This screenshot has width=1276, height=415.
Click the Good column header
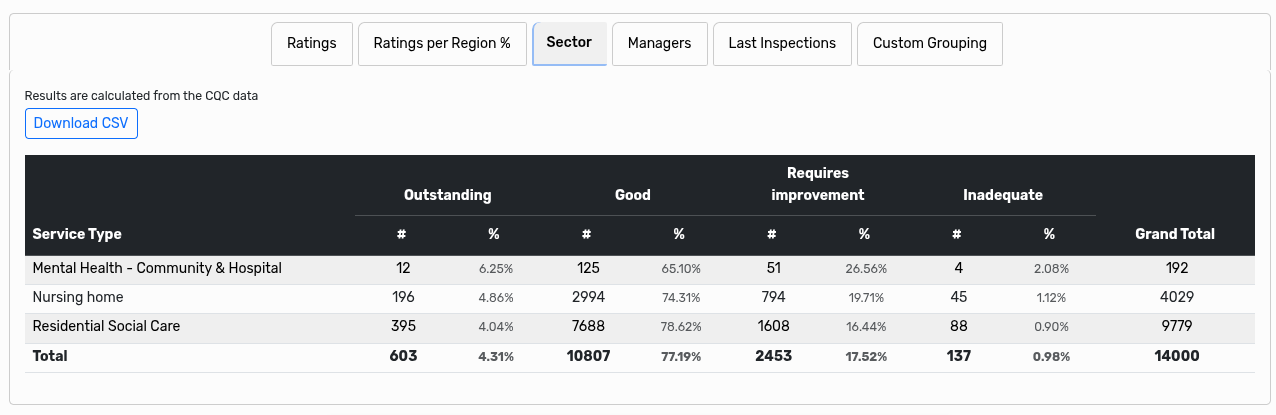632,195
